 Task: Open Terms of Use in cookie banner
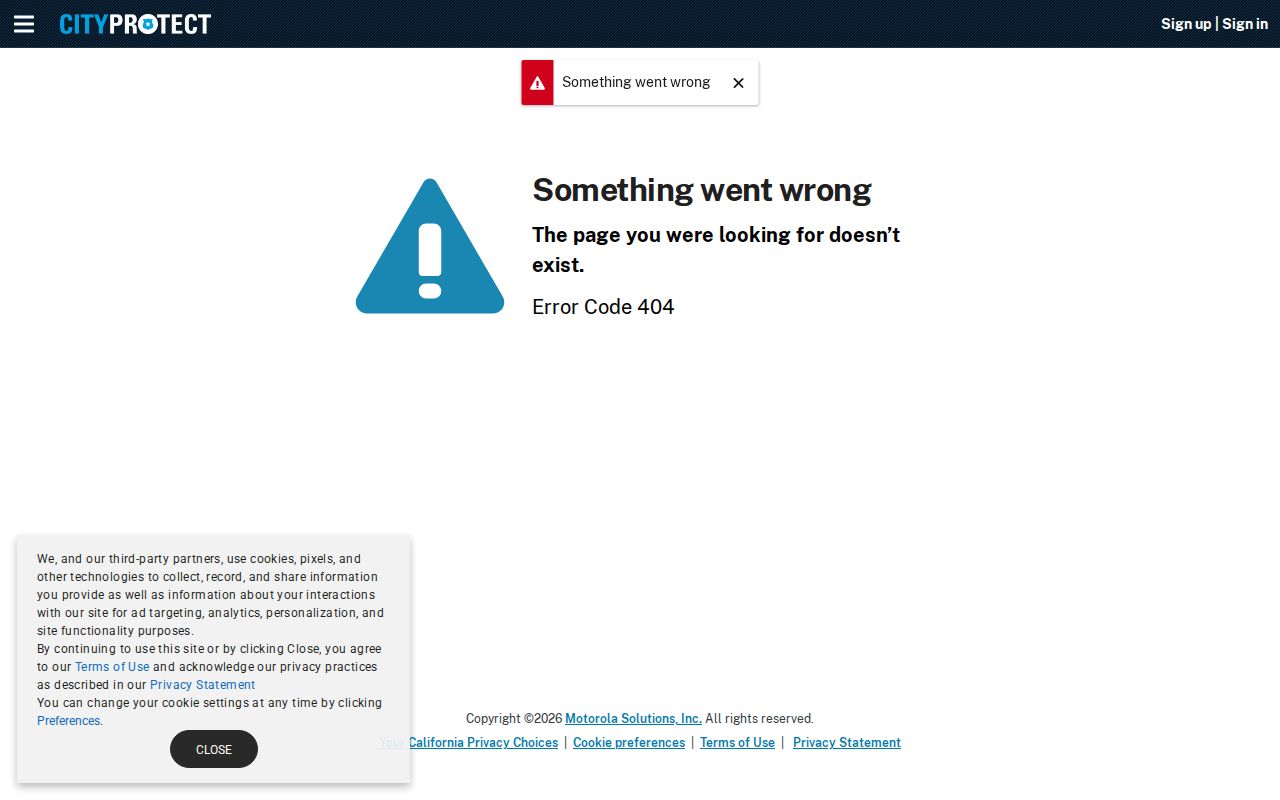pos(112,667)
